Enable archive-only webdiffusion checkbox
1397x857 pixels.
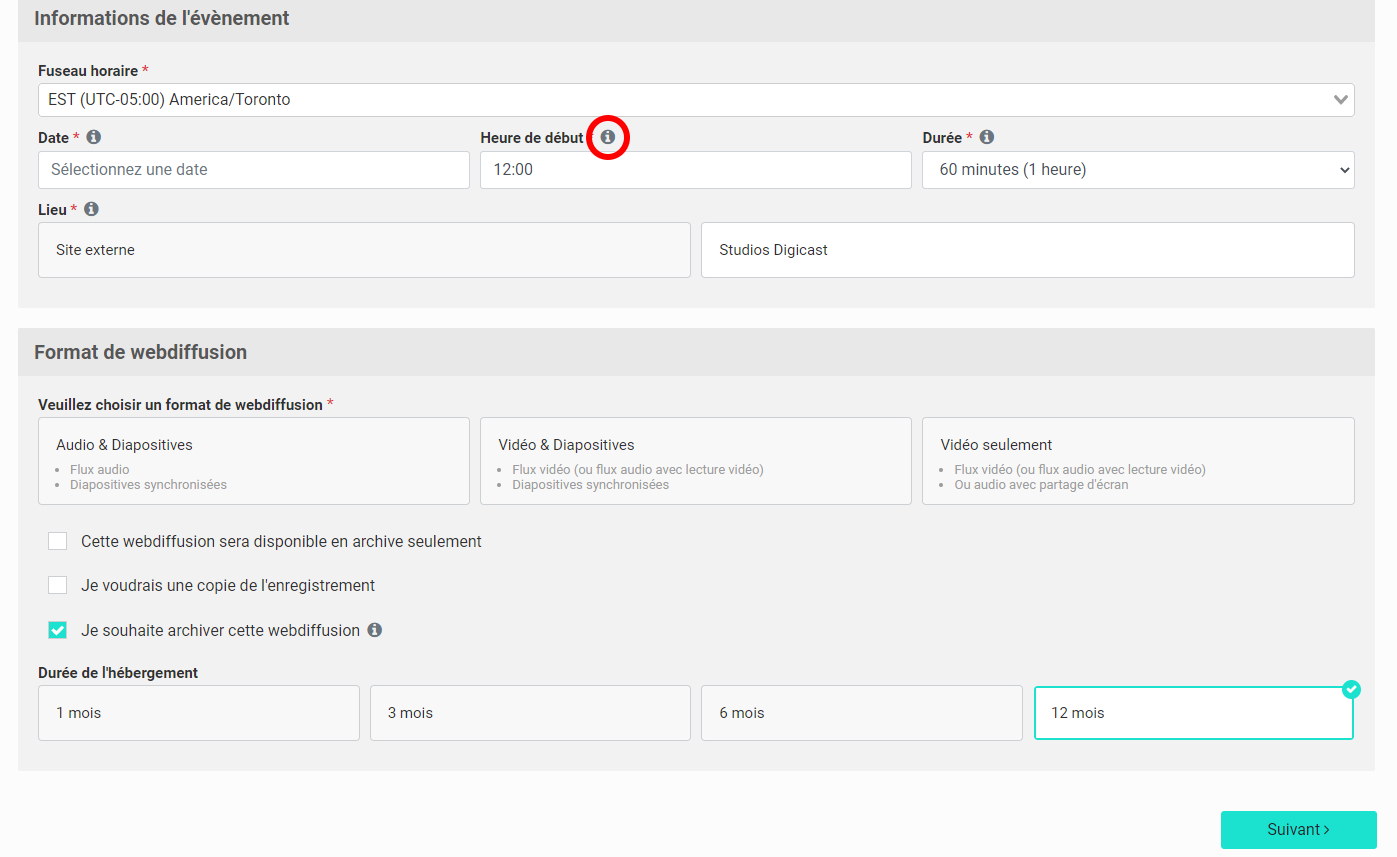point(58,541)
